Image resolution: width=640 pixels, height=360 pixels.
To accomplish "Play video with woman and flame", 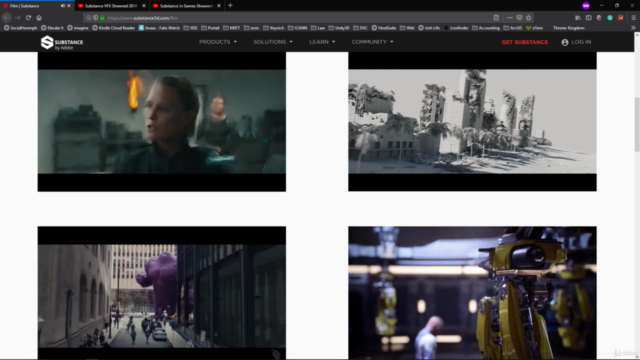I will [x=162, y=122].
